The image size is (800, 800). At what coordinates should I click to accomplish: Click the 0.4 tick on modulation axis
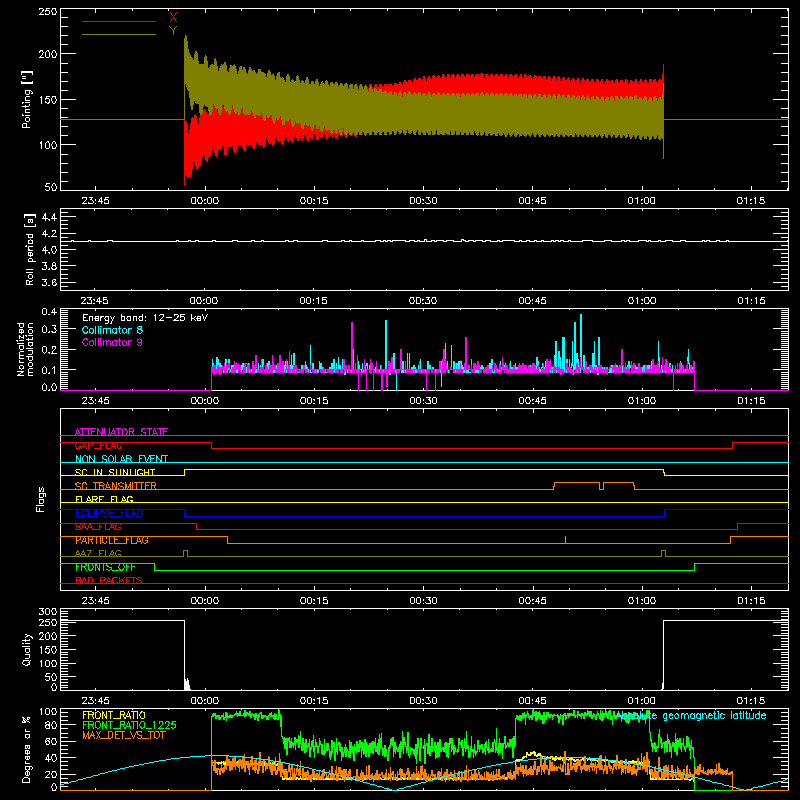click(49, 312)
